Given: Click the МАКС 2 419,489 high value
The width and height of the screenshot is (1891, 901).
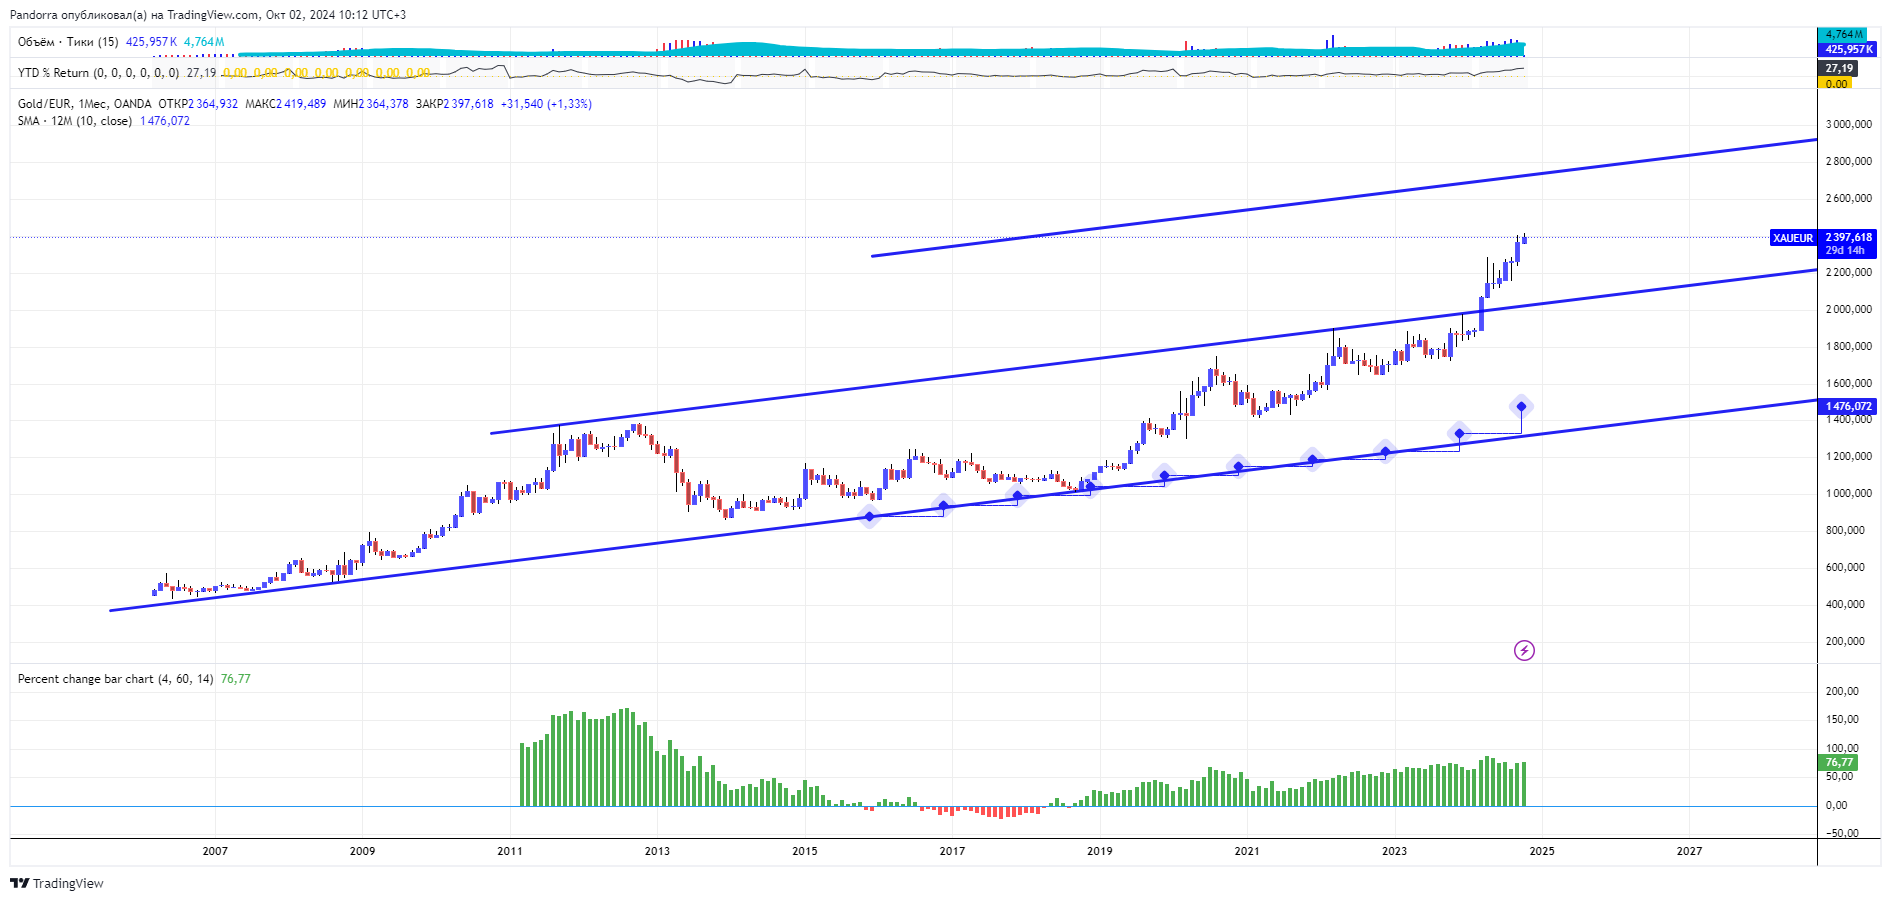Looking at the screenshot, I should point(286,104).
